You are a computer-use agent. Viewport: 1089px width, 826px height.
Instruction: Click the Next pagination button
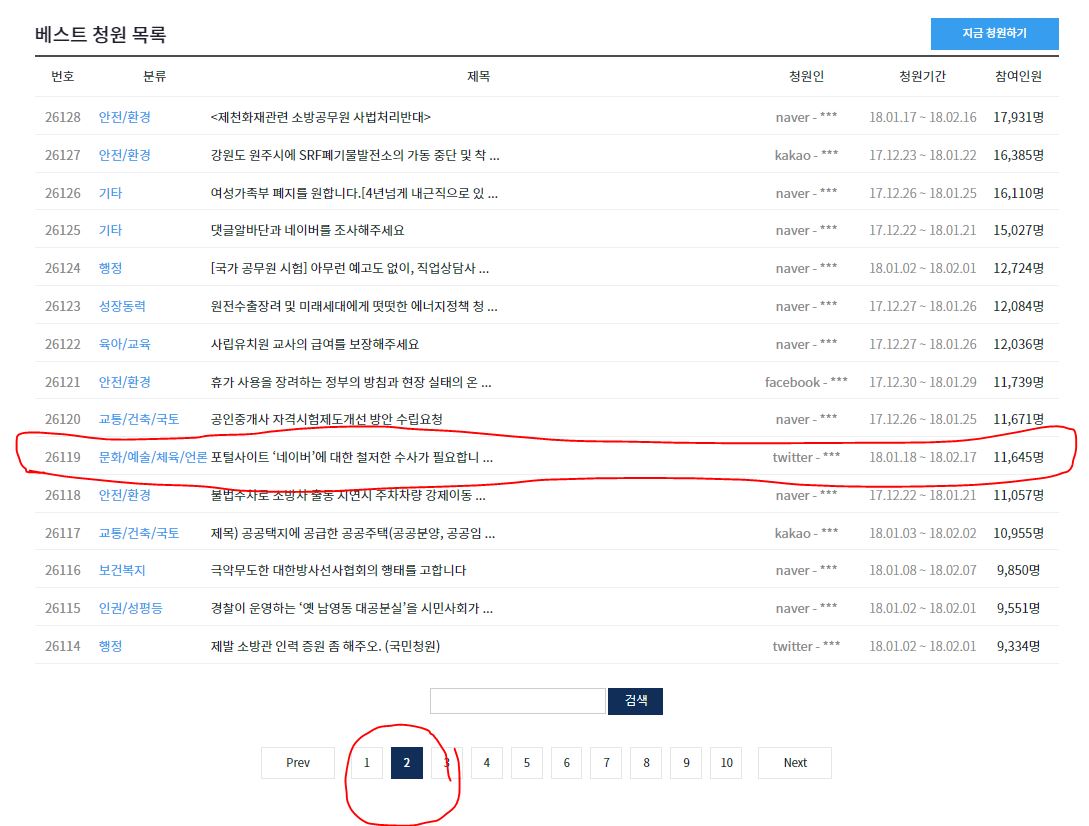795,762
